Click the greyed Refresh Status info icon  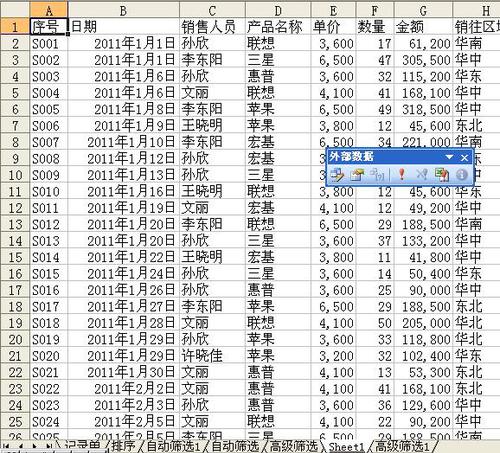(462, 174)
